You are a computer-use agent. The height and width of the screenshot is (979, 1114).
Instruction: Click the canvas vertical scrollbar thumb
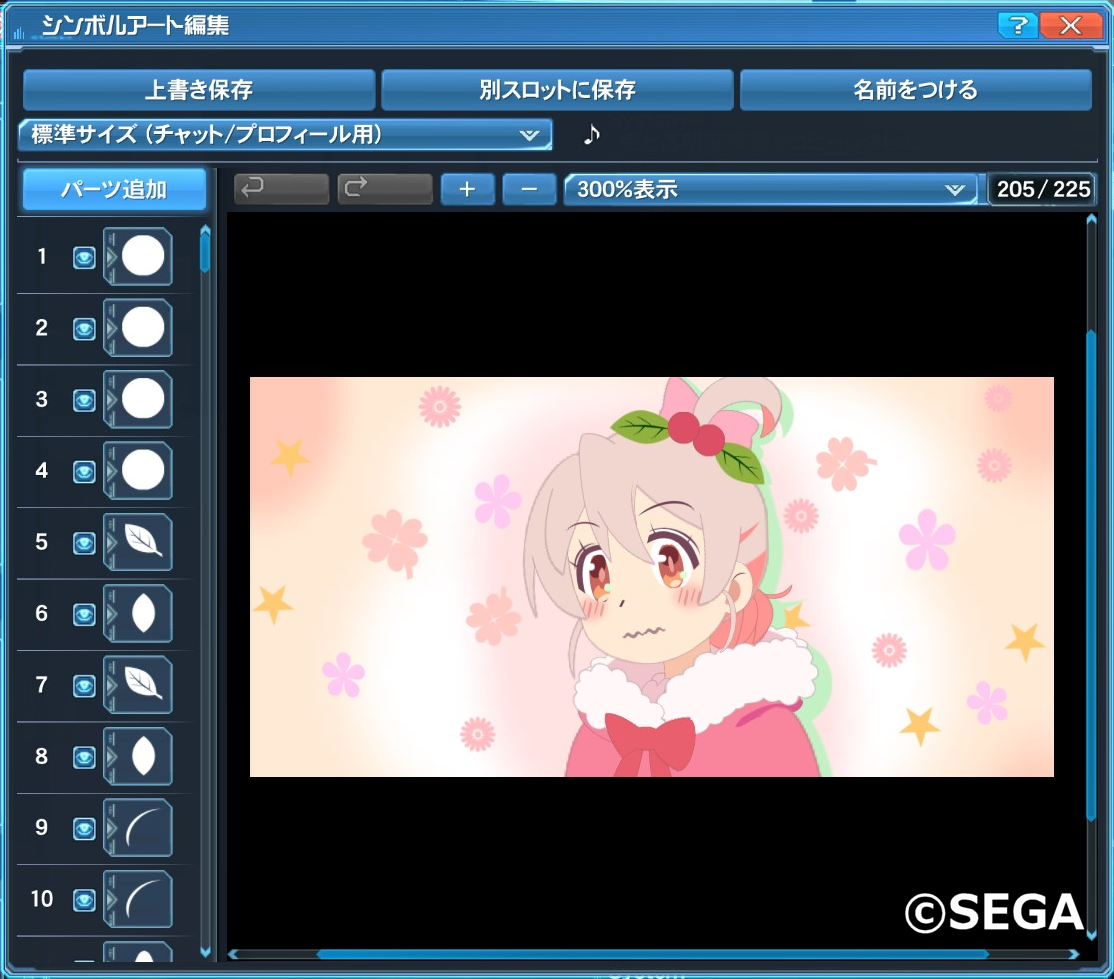(1091, 575)
